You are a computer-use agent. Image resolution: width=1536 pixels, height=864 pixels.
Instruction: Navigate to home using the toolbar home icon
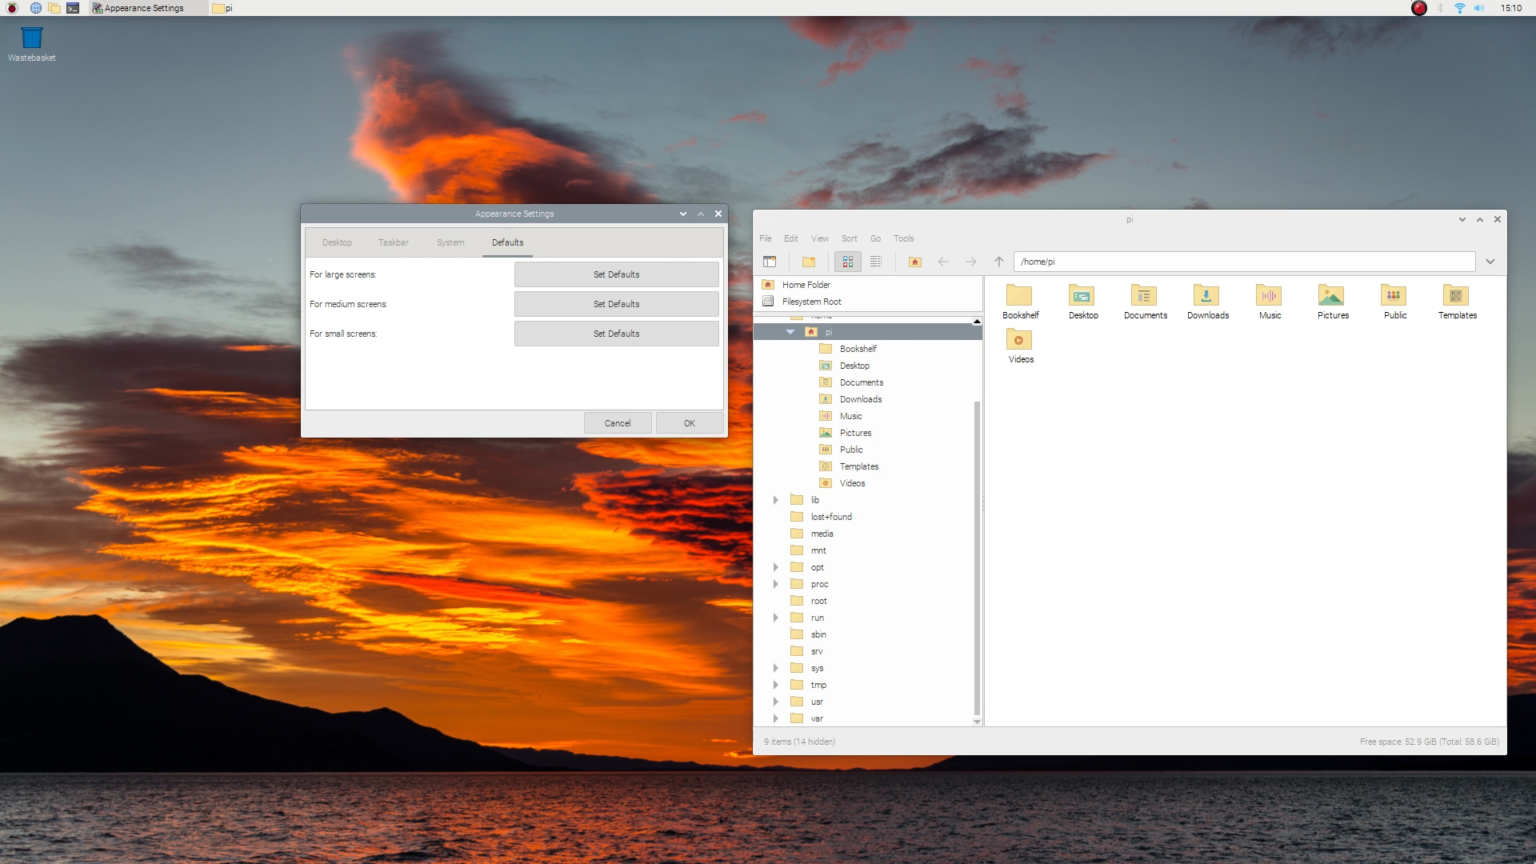(914, 261)
